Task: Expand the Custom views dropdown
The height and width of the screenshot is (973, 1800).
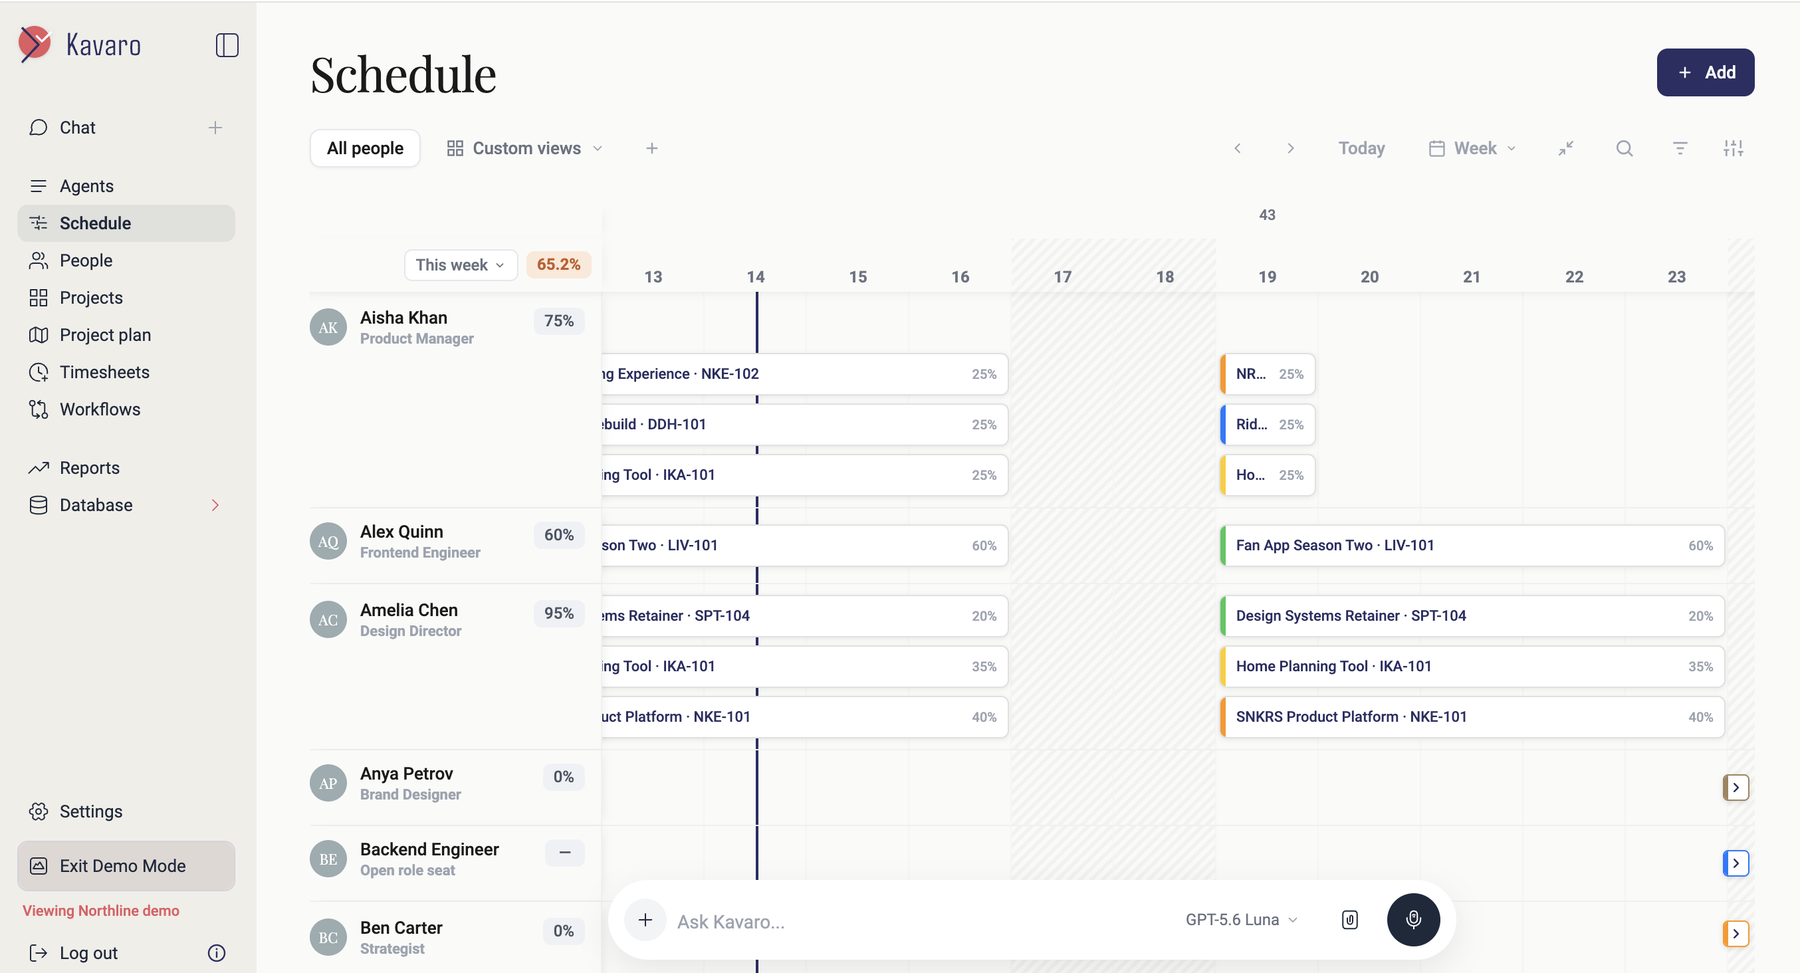Action: (525, 148)
